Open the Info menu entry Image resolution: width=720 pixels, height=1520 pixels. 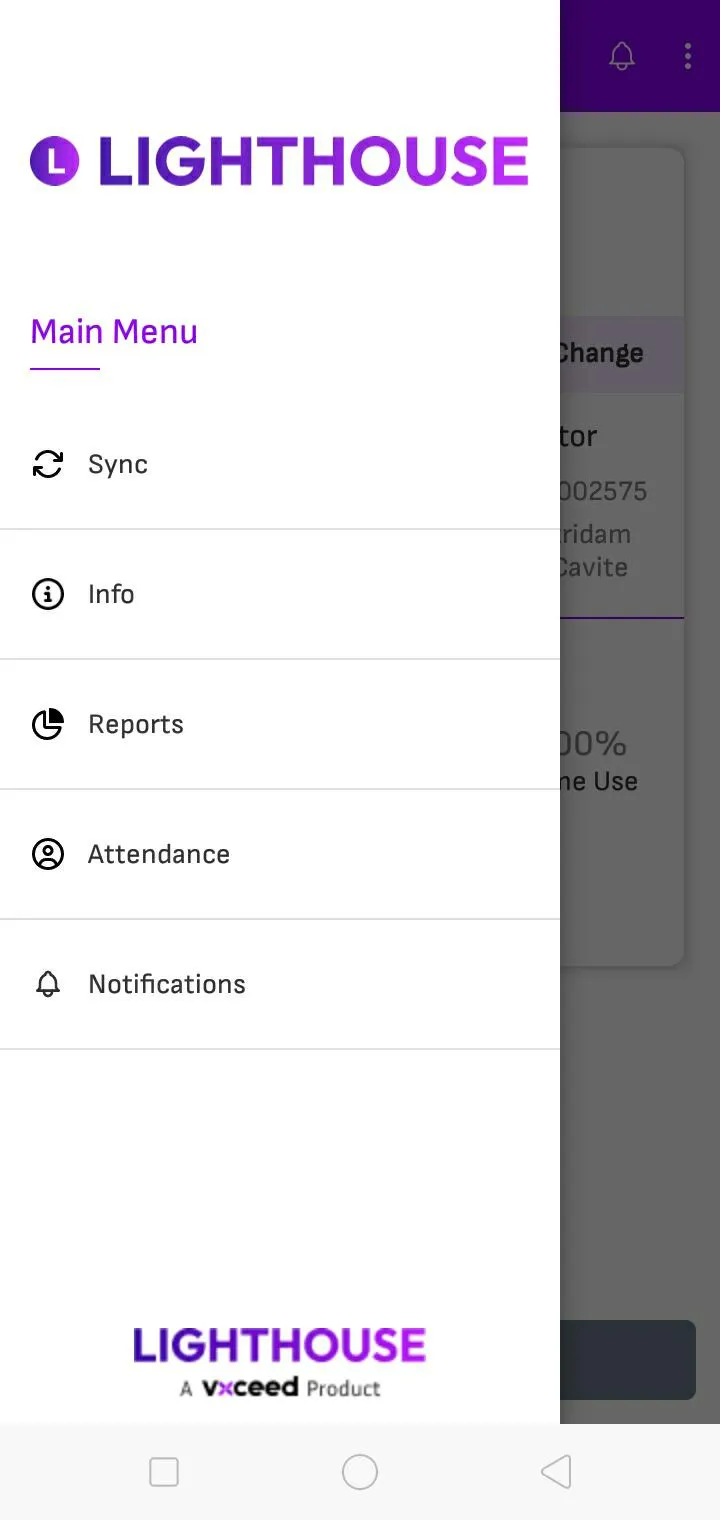click(280, 594)
